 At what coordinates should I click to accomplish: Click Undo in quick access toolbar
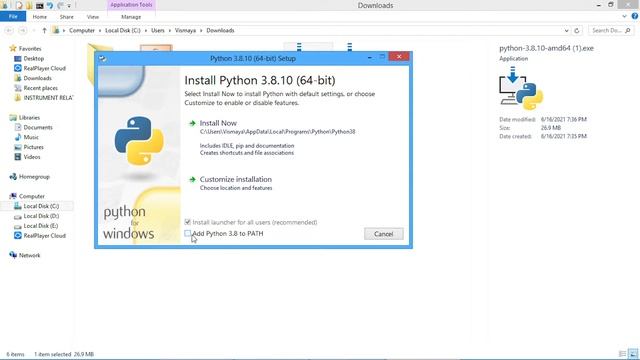click(x=50, y=5)
